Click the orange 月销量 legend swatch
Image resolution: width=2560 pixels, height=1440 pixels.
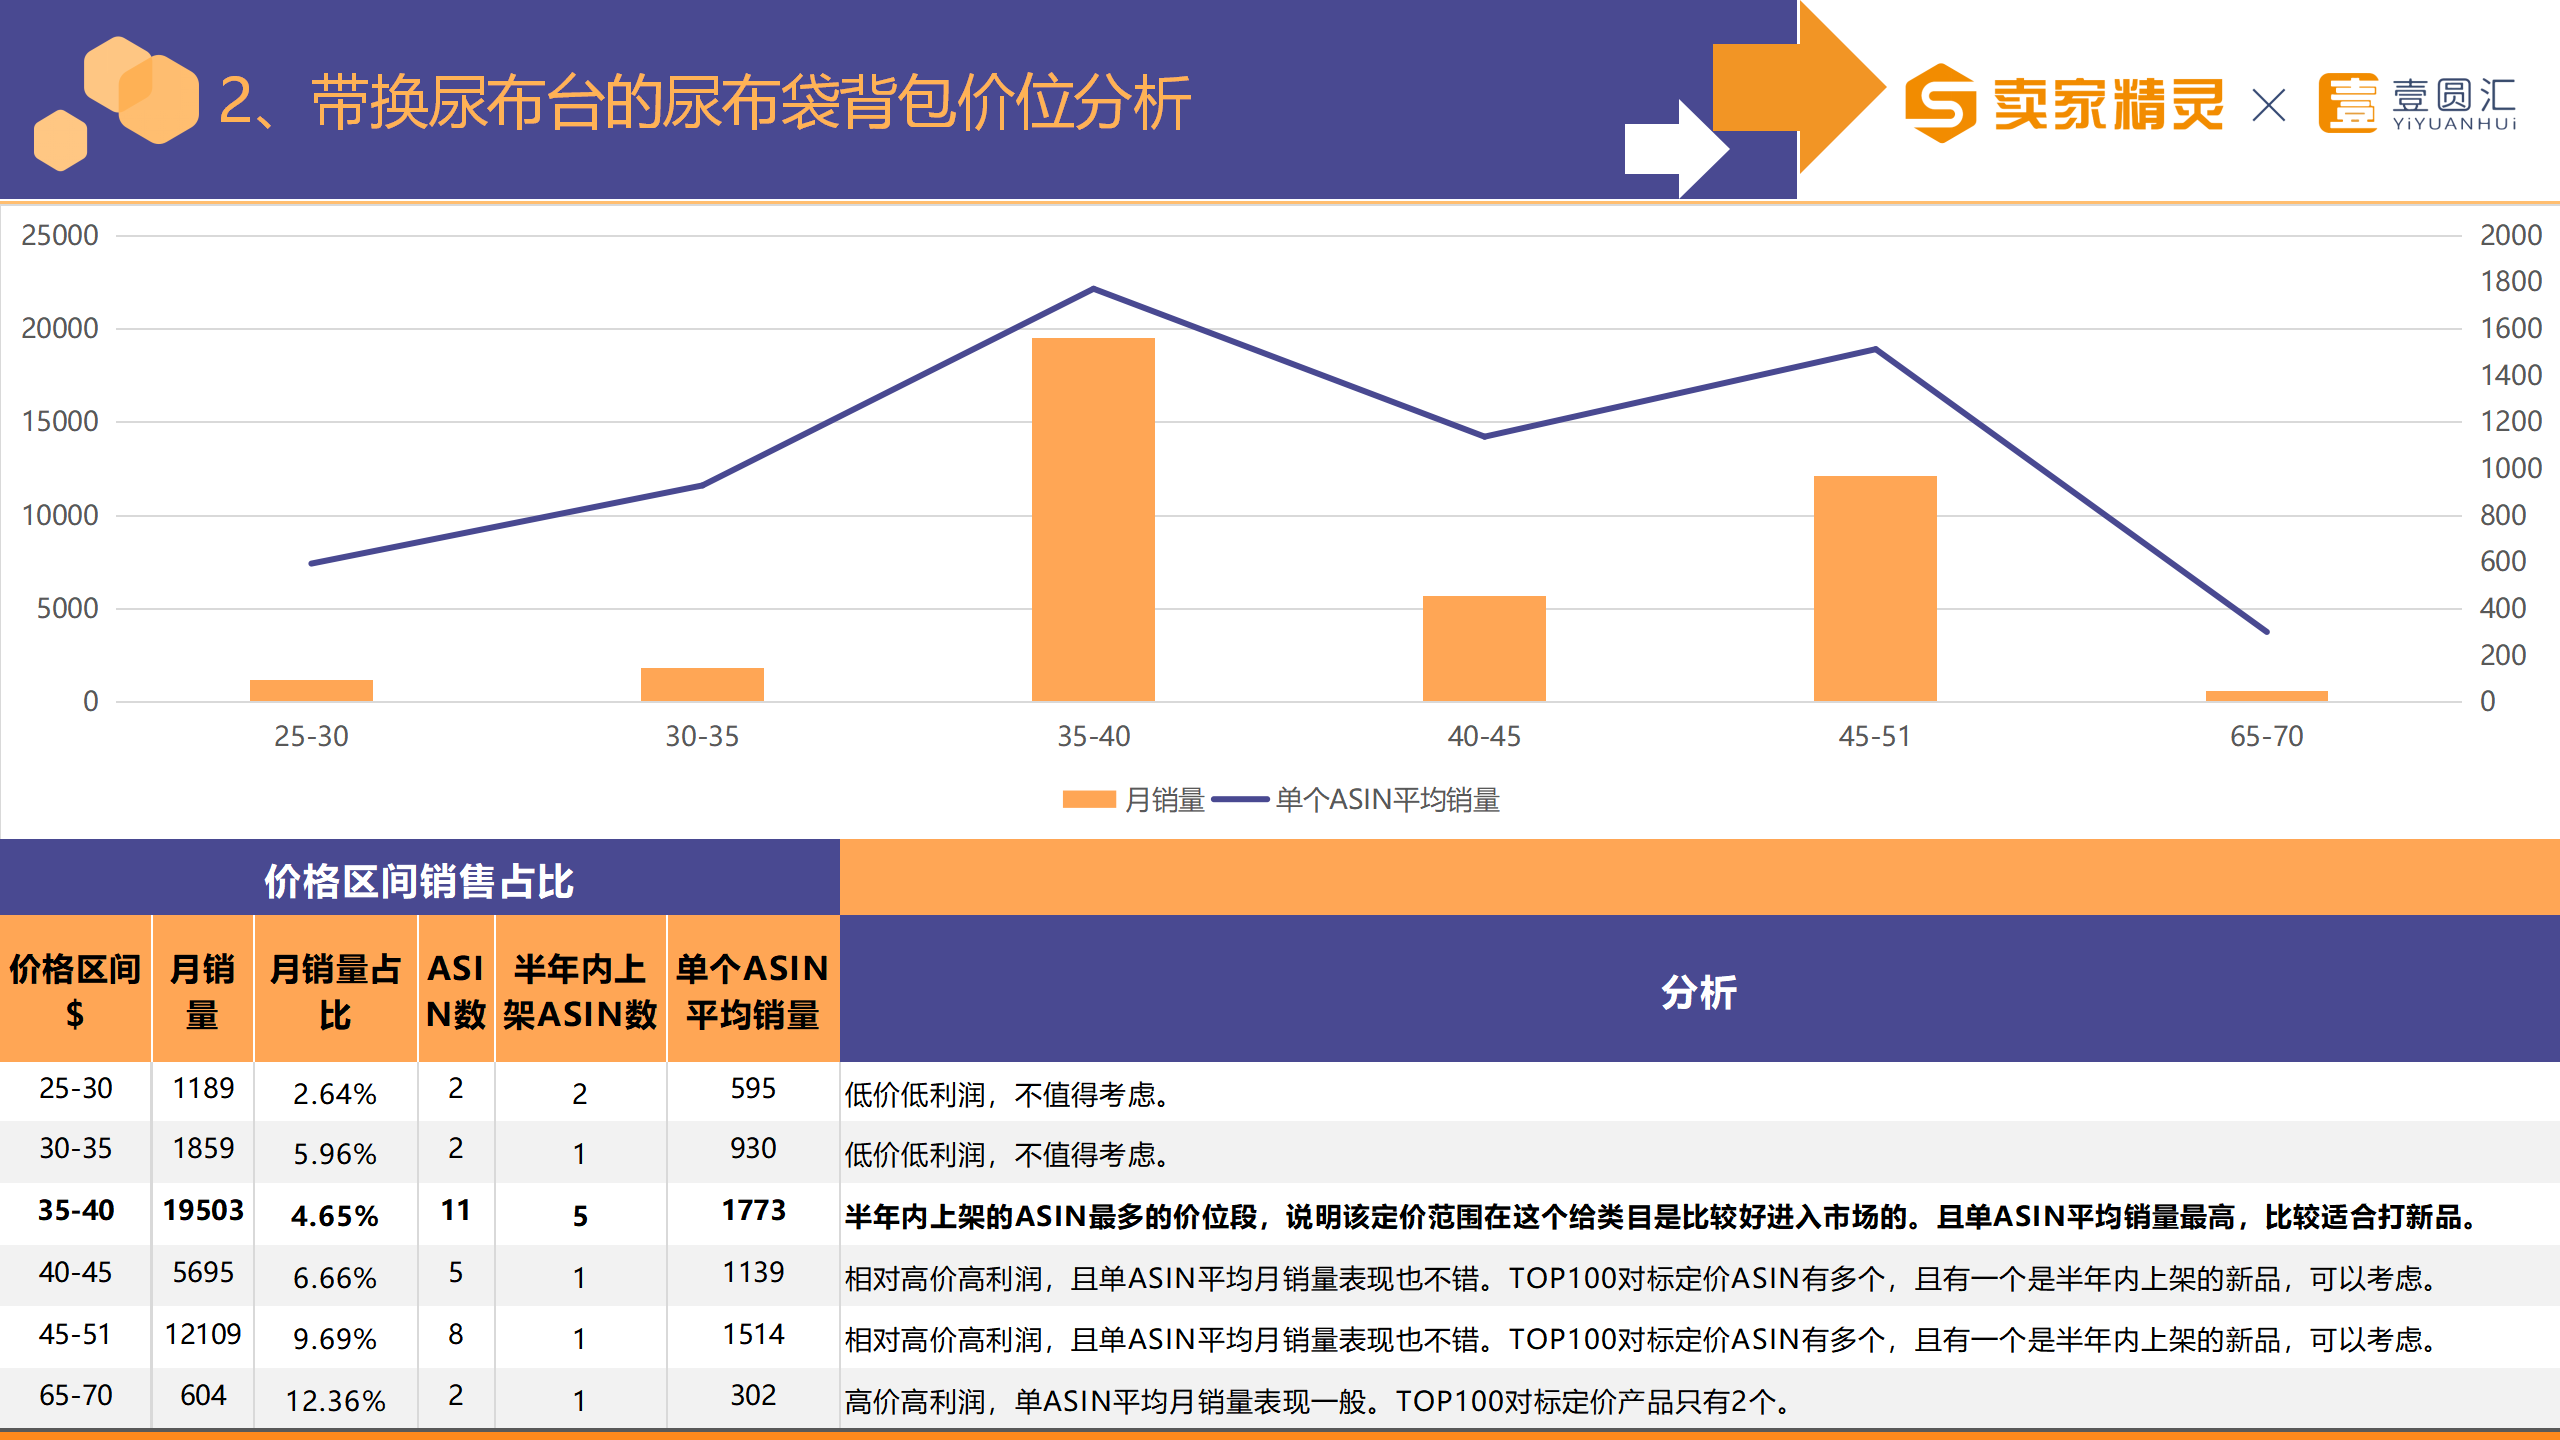[1089, 799]
